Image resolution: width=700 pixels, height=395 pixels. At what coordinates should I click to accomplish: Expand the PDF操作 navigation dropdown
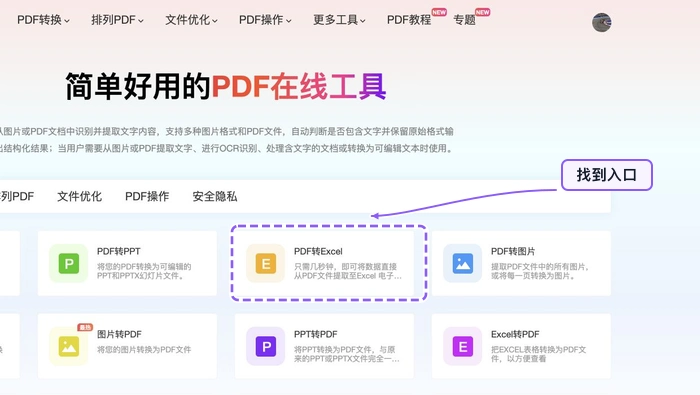point(265,20)
